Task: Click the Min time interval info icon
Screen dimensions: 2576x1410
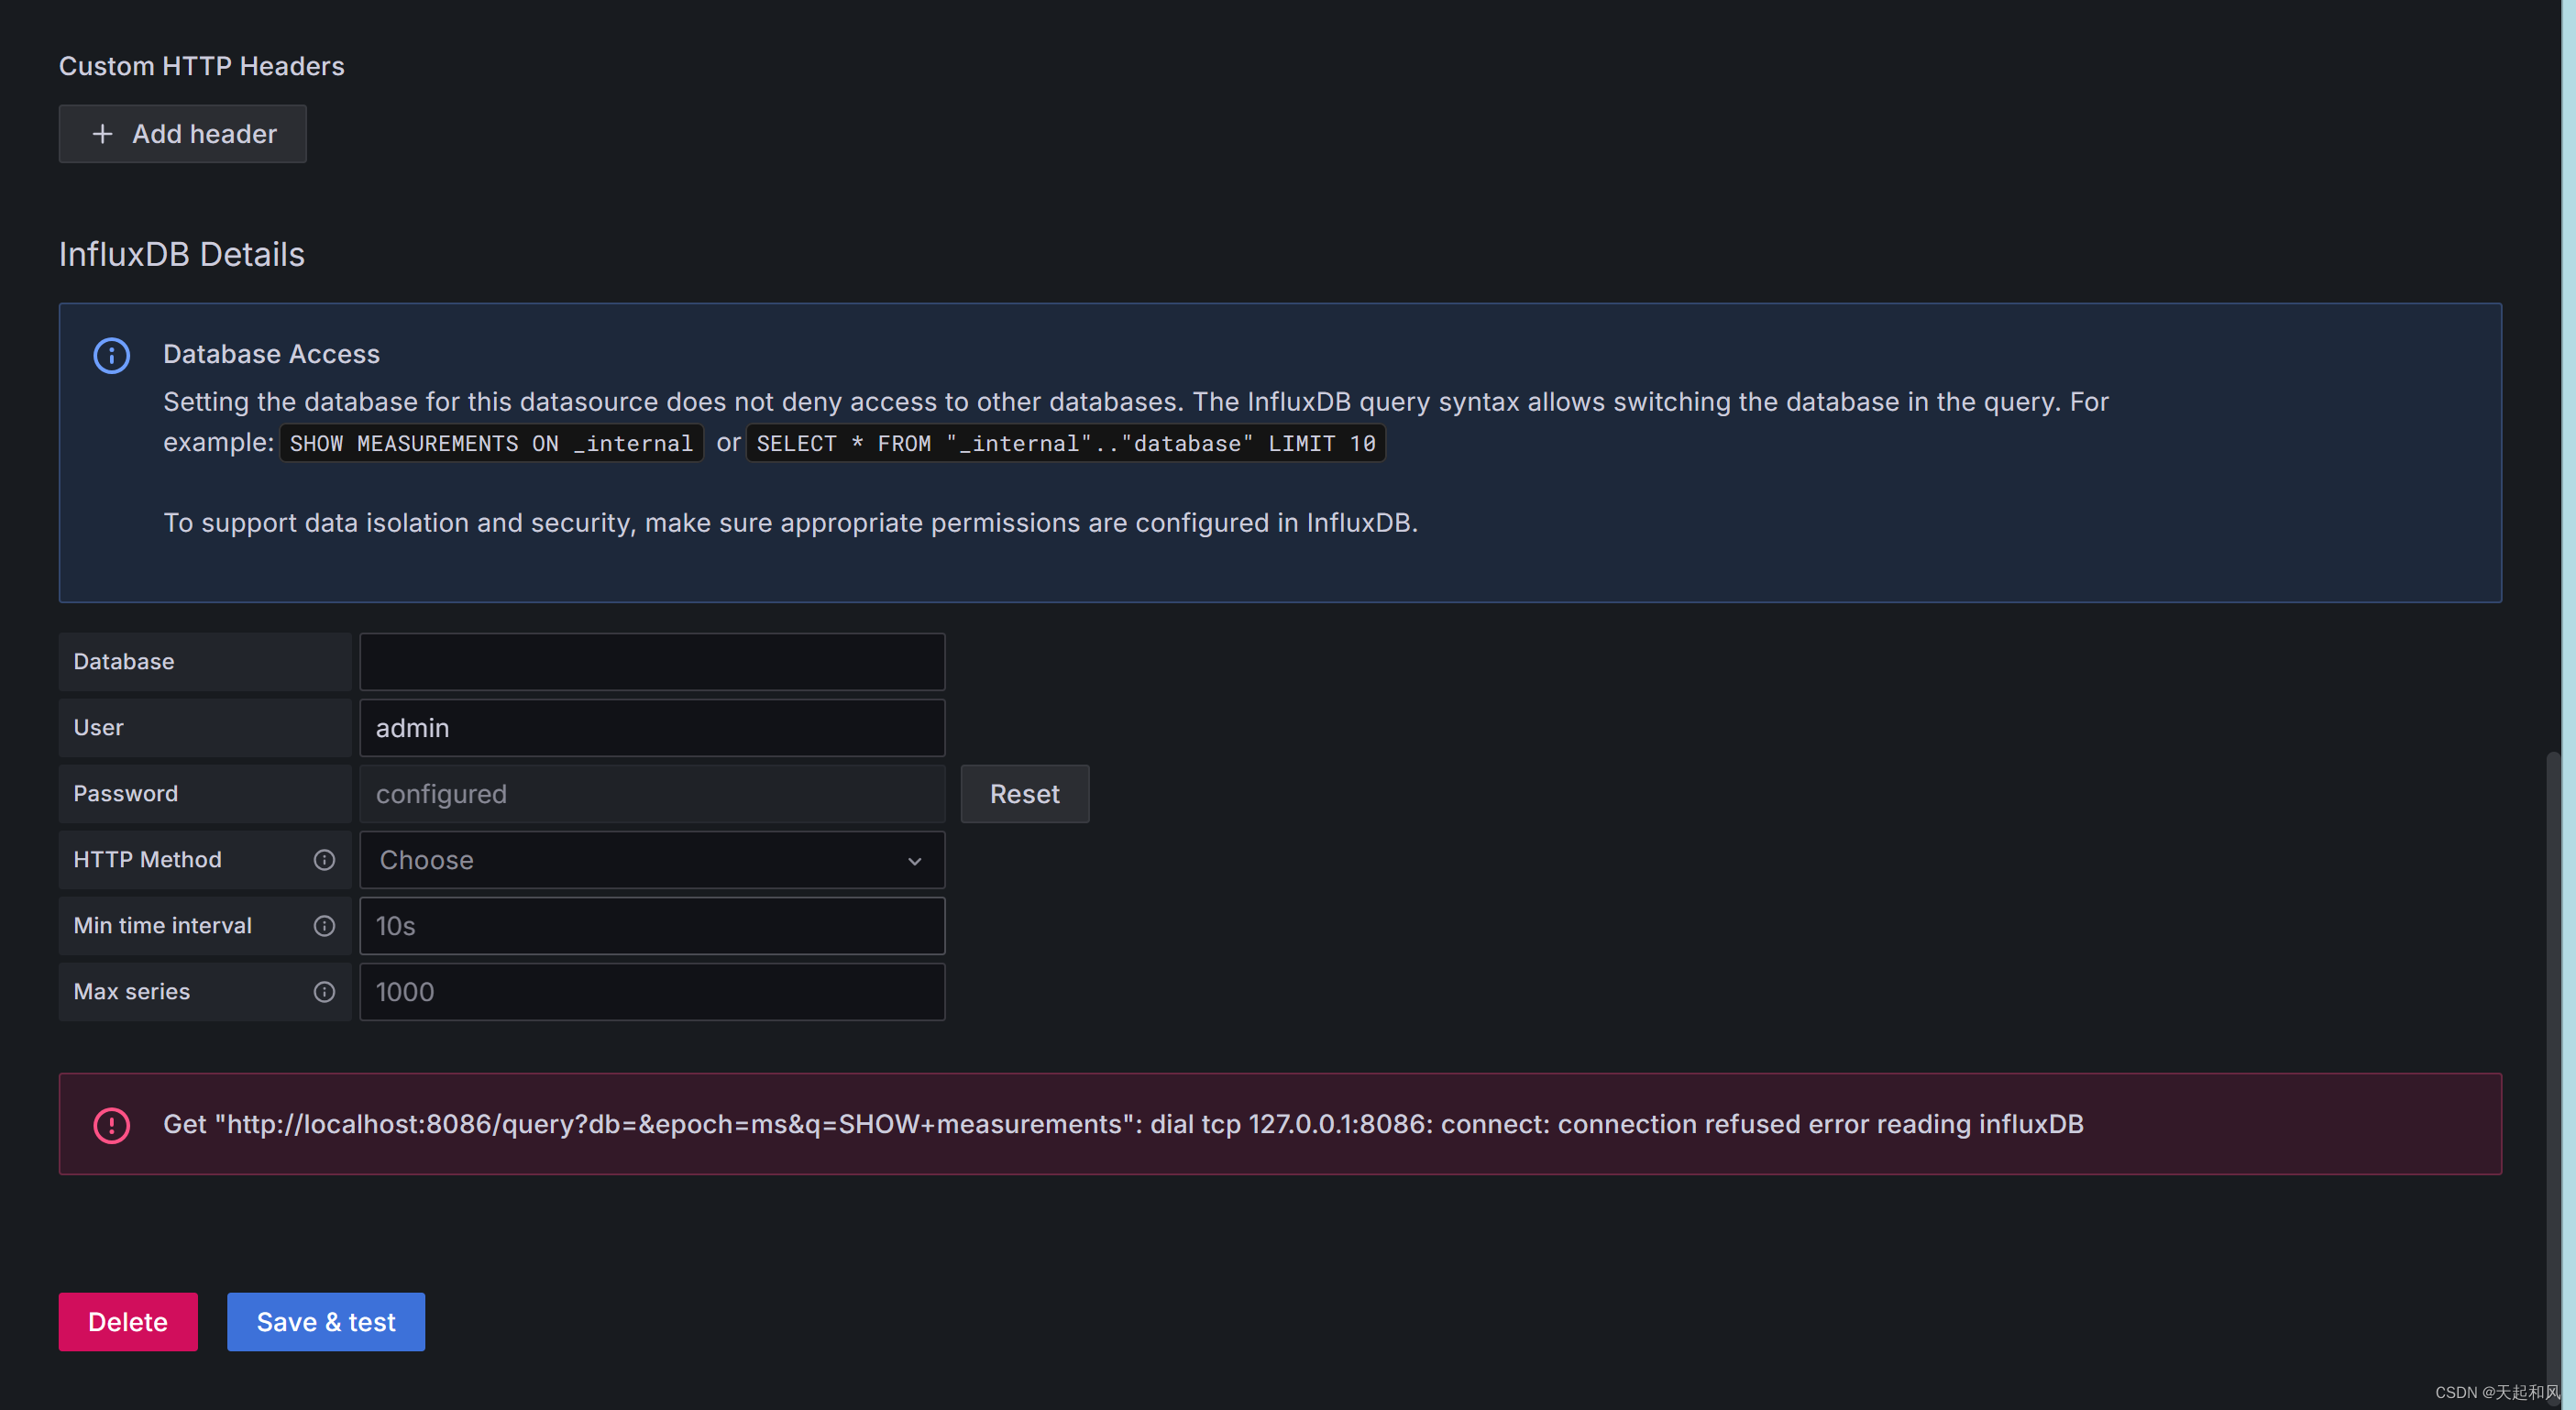Action: tap(324, 925)
